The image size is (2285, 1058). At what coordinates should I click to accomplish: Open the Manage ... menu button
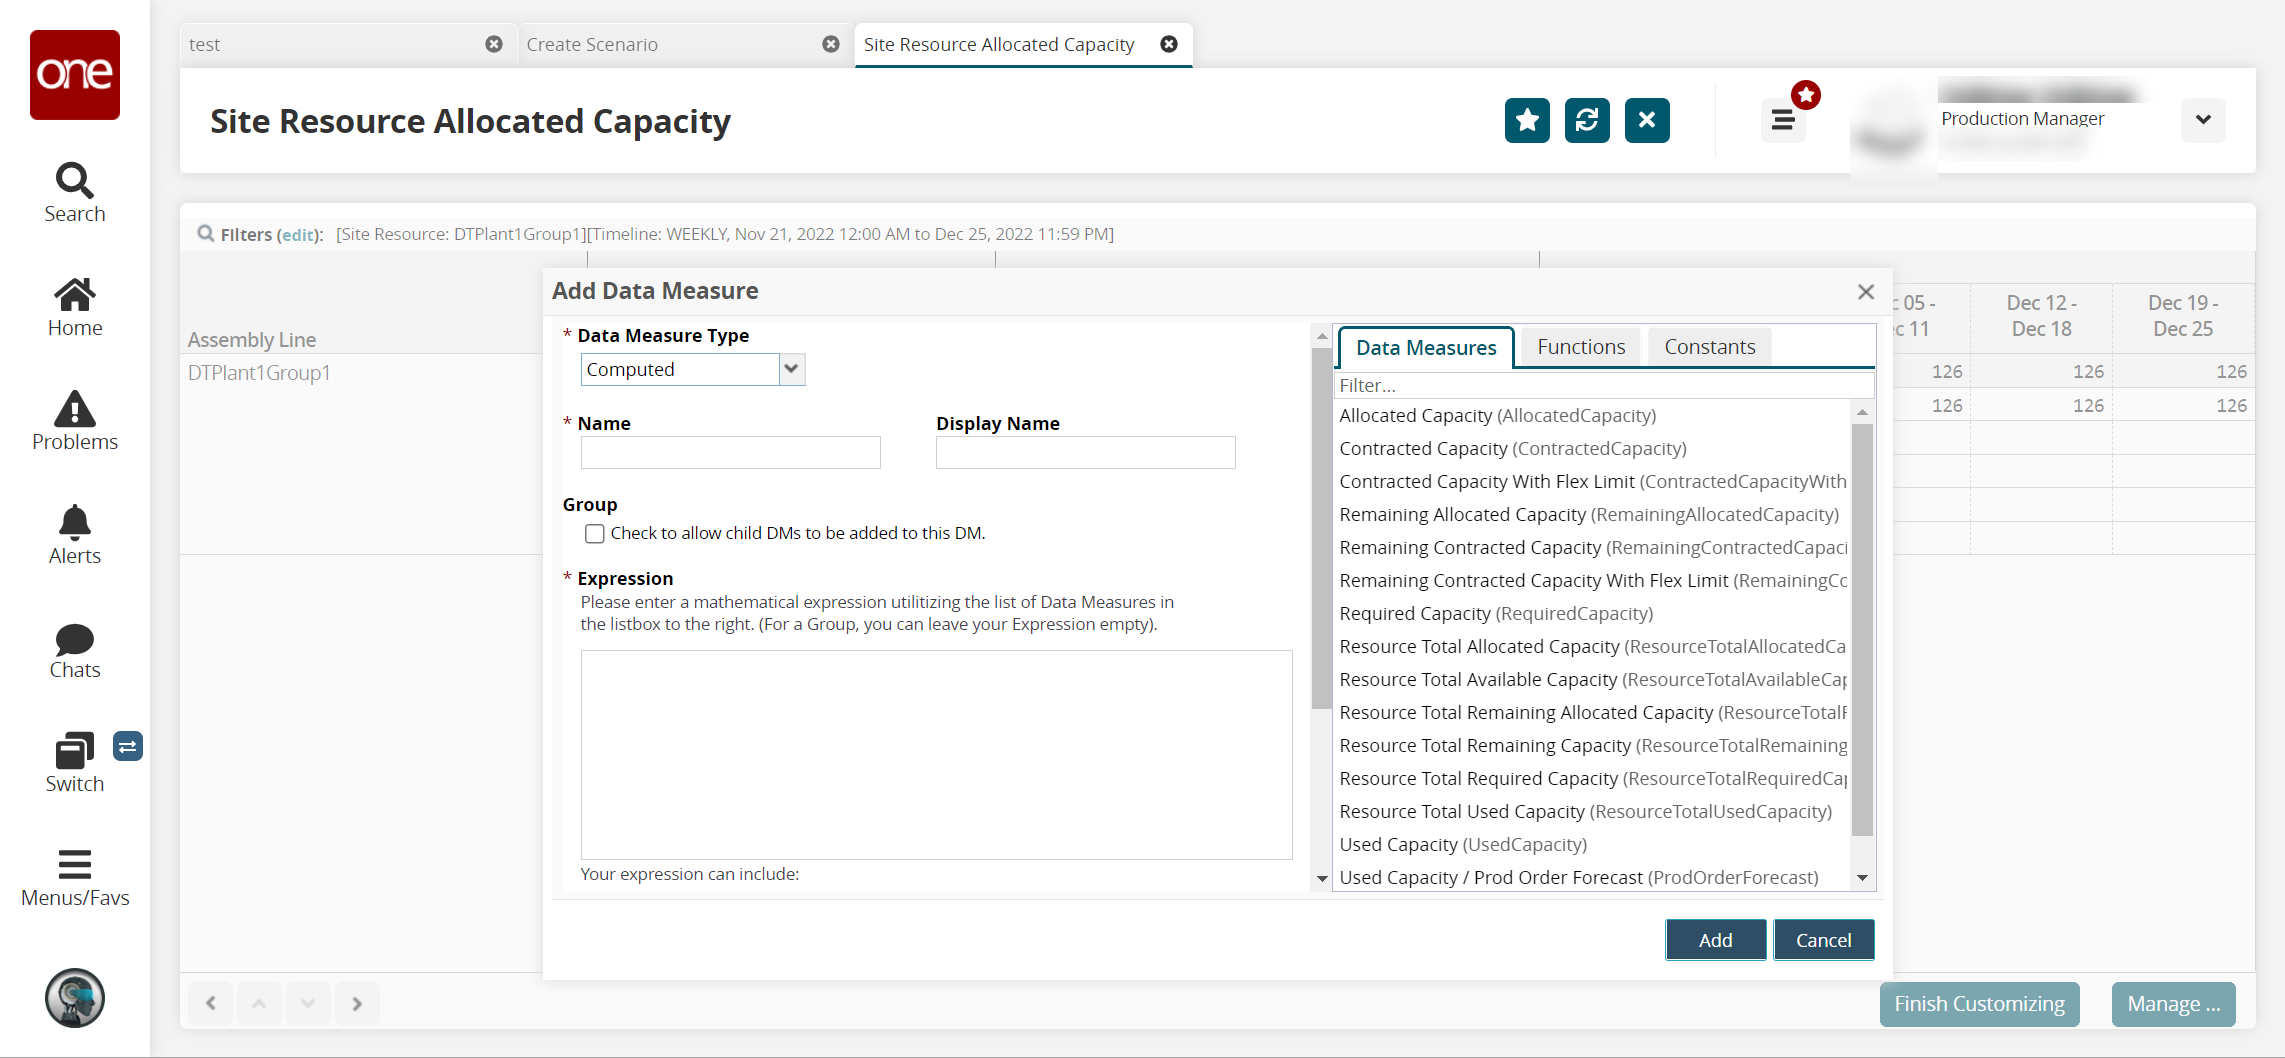tap(2172, 1004)
